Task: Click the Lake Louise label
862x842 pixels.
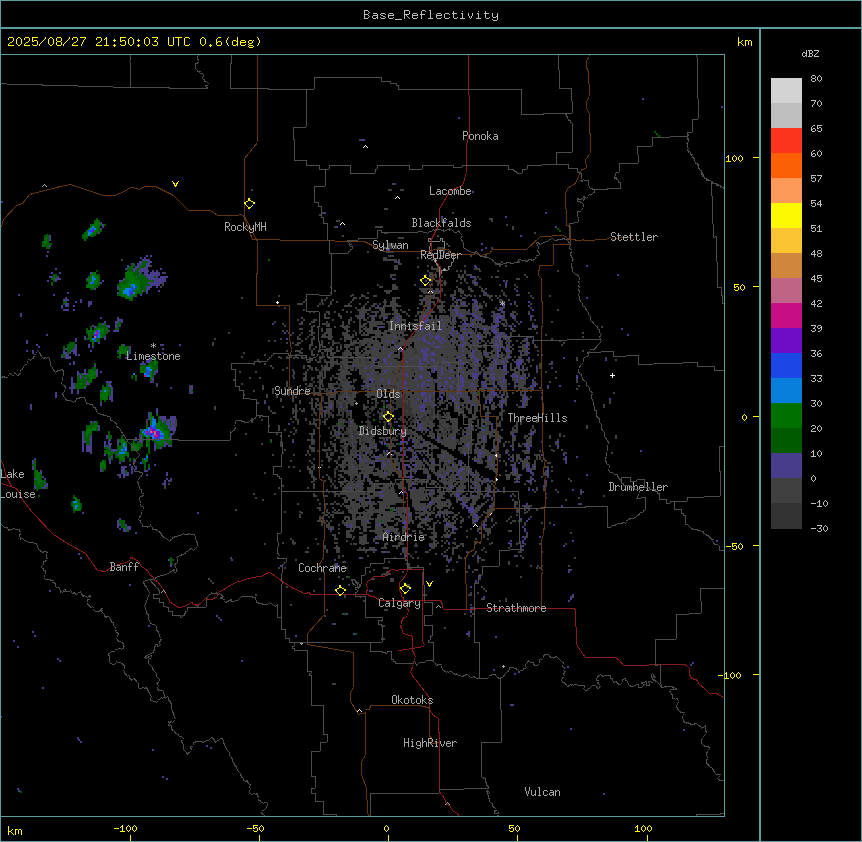Action: (x=18, y=484)
